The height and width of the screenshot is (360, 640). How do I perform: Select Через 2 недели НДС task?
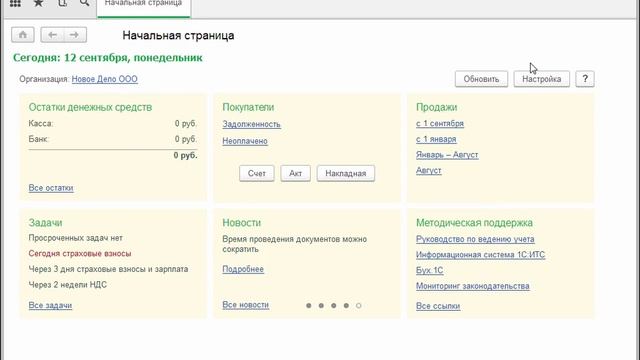[68, 285]
